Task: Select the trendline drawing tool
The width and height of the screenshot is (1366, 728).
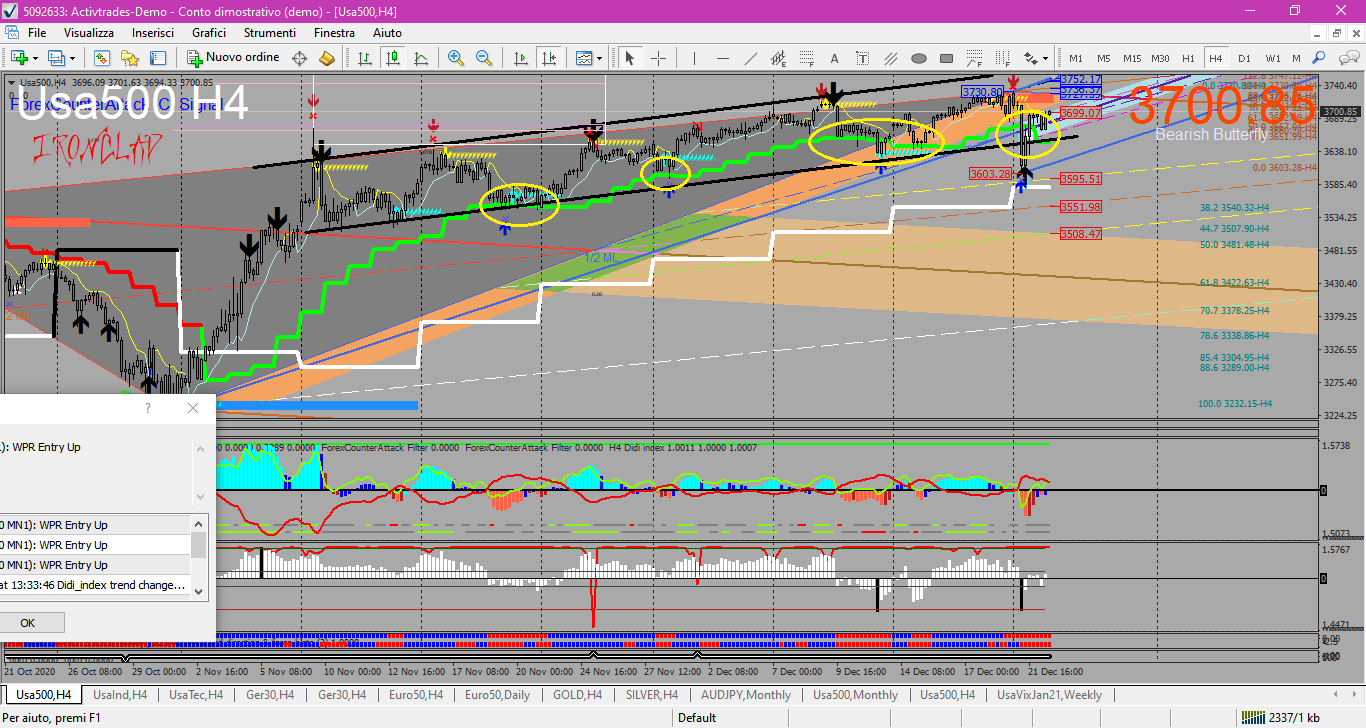Action: (750, 58)
